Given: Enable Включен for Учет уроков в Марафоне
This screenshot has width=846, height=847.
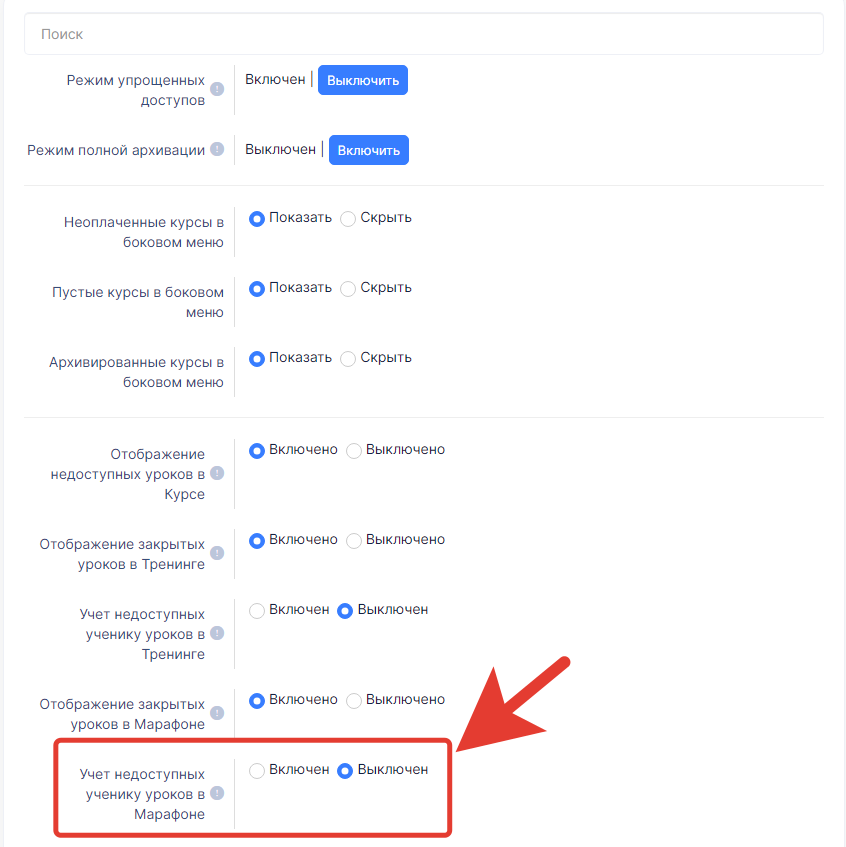Looking at the screenshot, I should click(257, 770).
